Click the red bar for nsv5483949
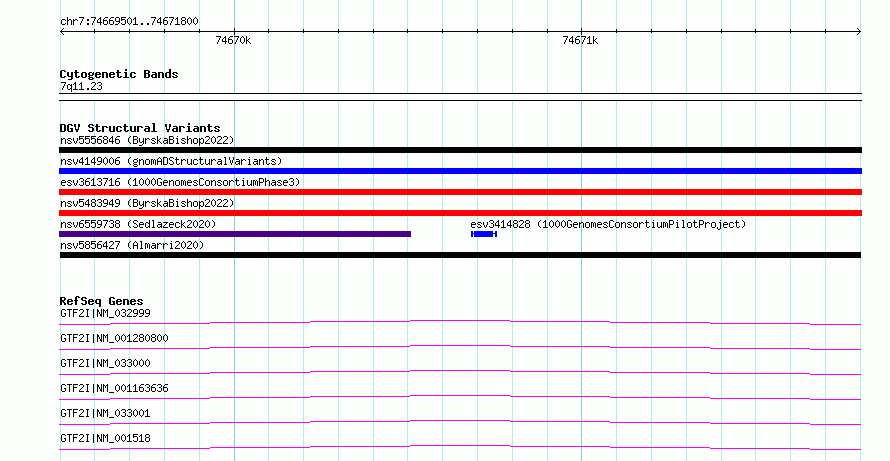890x461 pixels. tap(460, 213)
